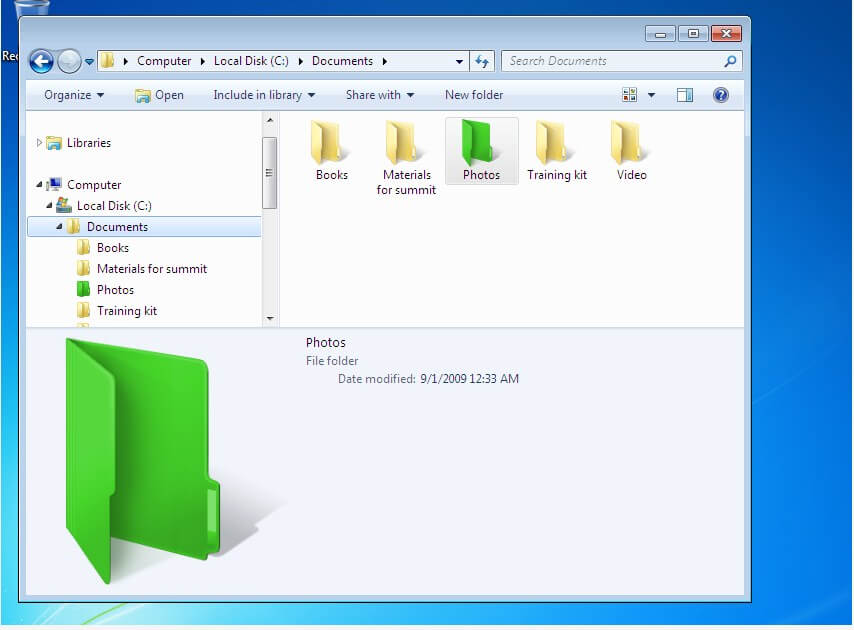
Task: Select the green Photos folder icon
Action: [x=481, y=145]
